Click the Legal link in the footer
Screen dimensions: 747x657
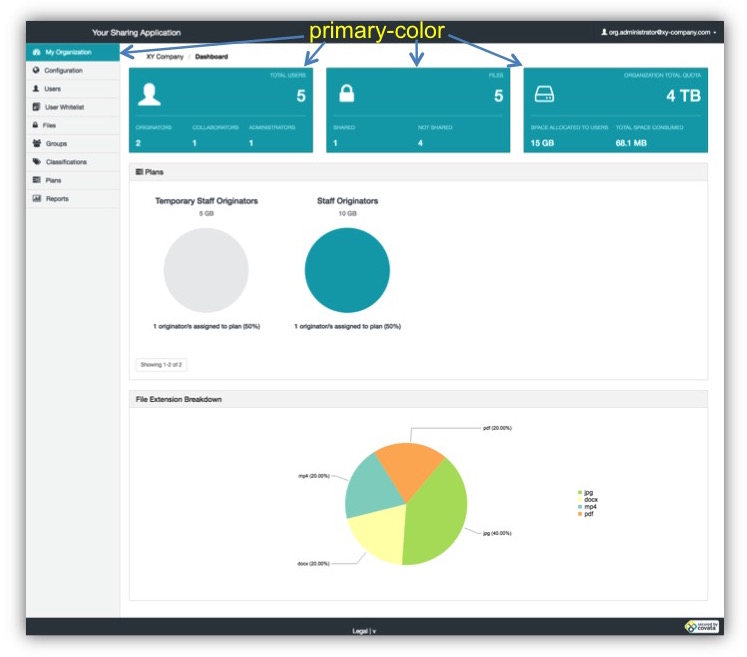pyautogui.click(x=360, y=631)
